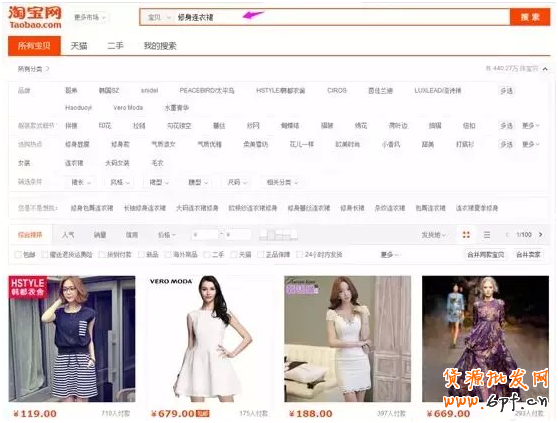This screenshot has width=558, height=423.
Task: Open the 宝贝 search type dropdown
Action: click(x=159, y=17)
